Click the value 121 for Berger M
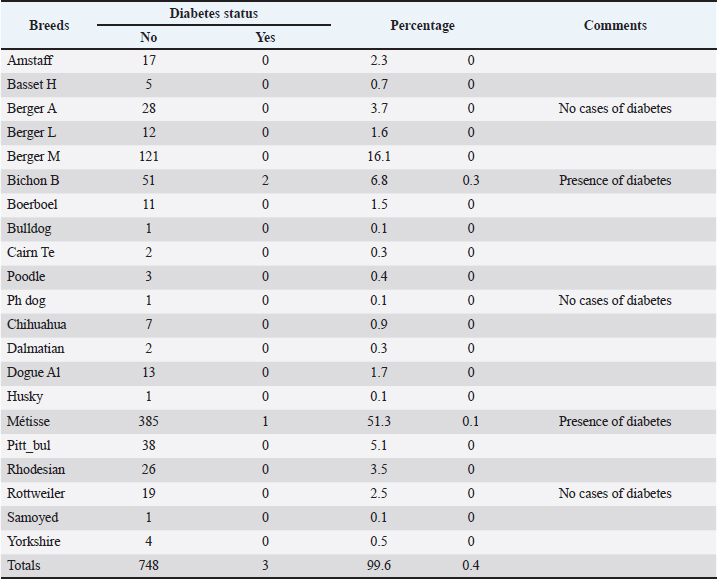This screenshot has width=717, height=579. (148, 156)
